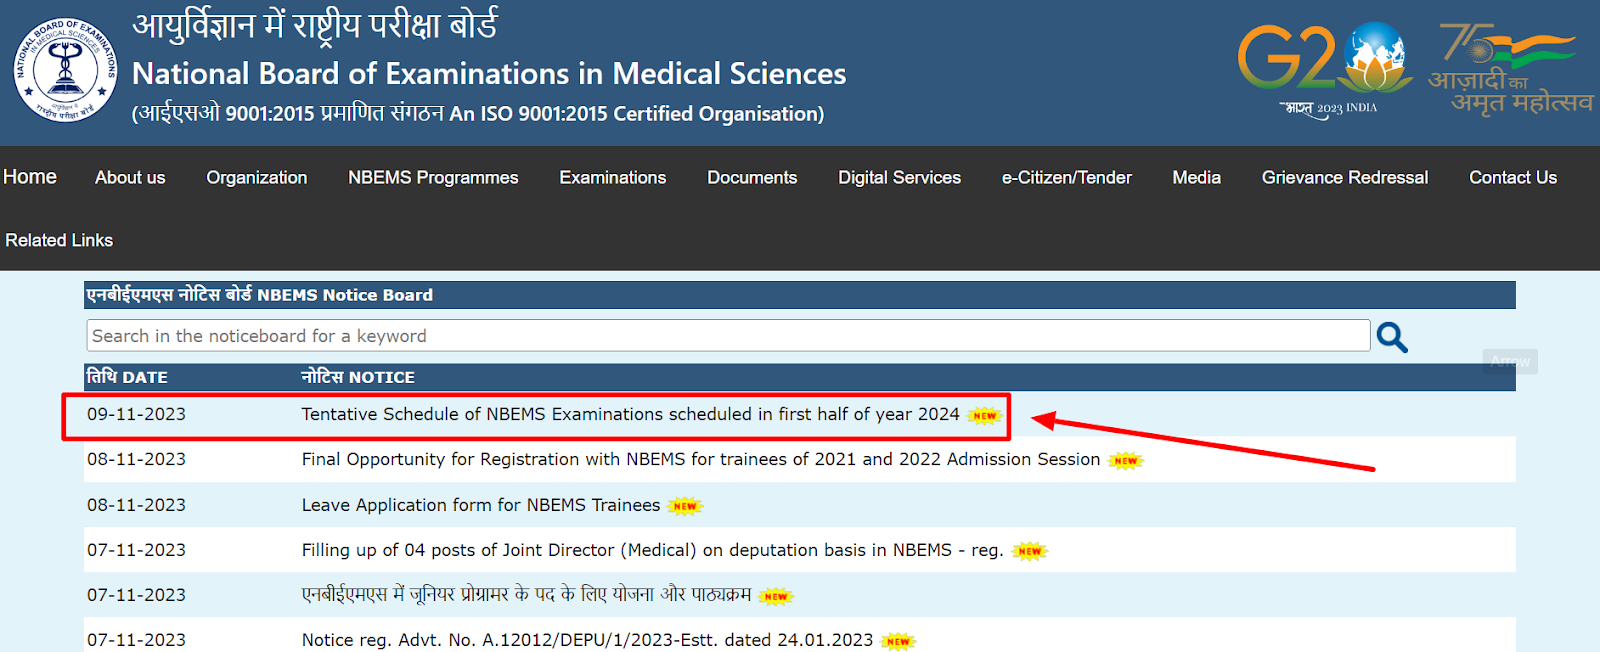Expand the NBEMS Programmes menu
Viewport: 1600px width, 652px height.
pyautogui.click(x=433, y=178)
